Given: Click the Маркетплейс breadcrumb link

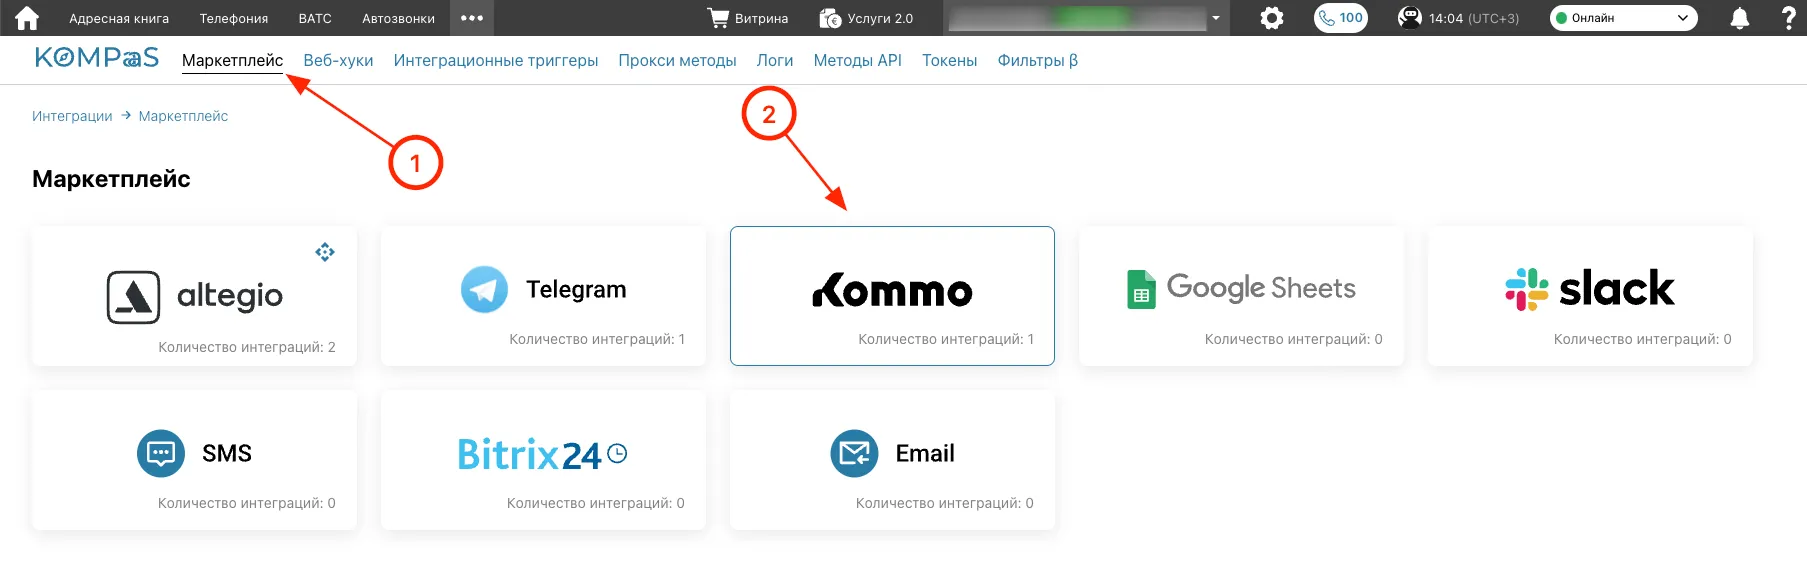Looking at the screenshot, I should coord(183,116).
